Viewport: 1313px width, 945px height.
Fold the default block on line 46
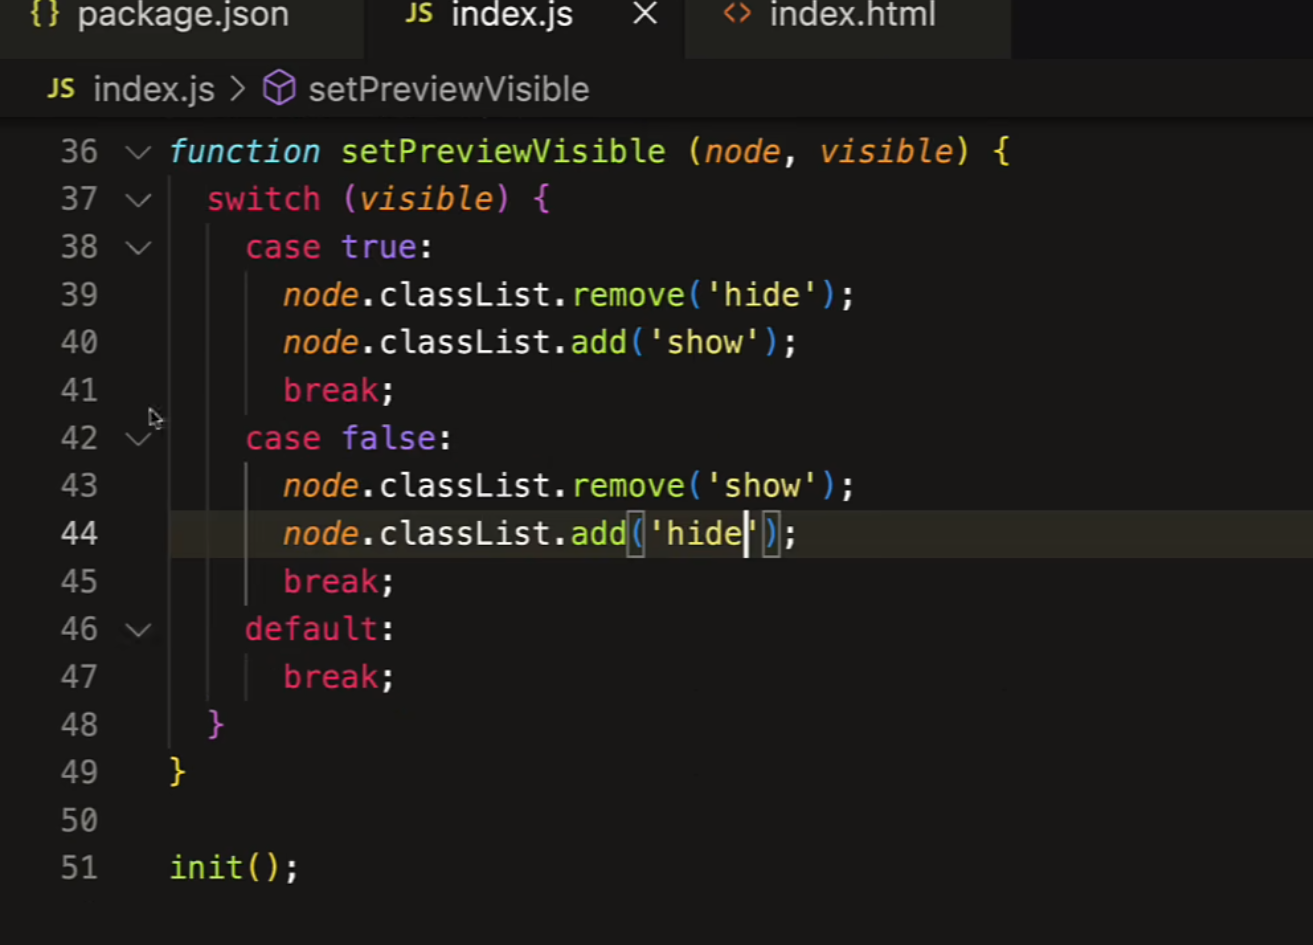(138, 629)
